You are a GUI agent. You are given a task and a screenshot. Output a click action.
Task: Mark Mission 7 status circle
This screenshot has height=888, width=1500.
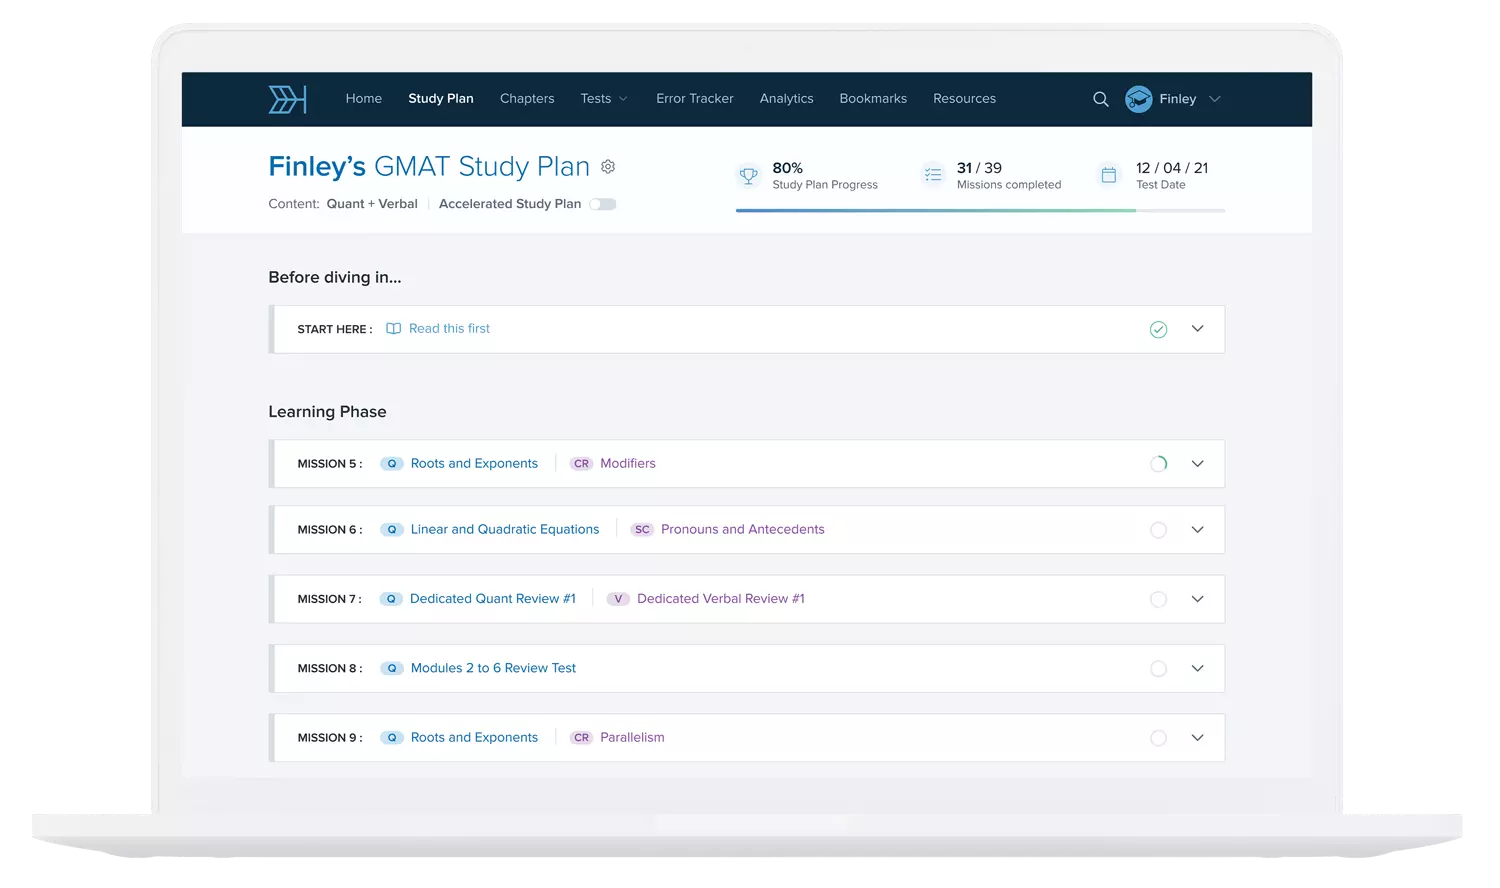pos(1158,599)
